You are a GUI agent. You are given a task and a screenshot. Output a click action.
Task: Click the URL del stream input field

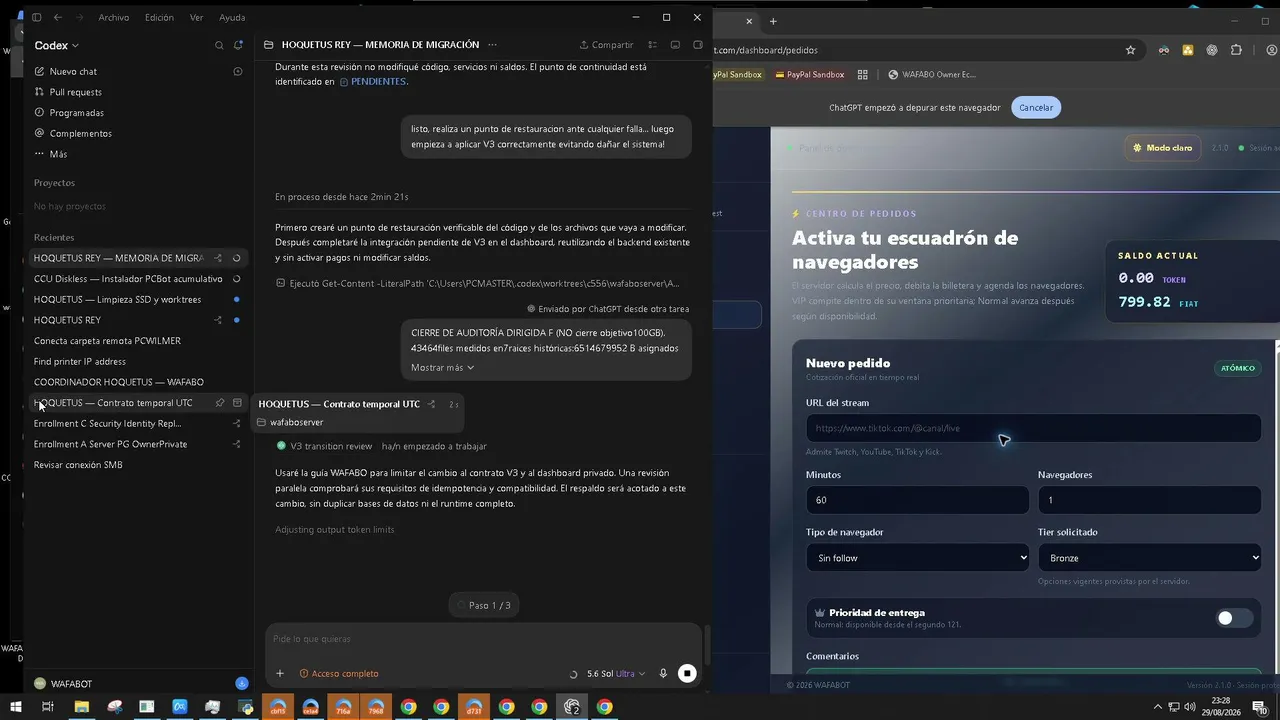[1033, 428]
